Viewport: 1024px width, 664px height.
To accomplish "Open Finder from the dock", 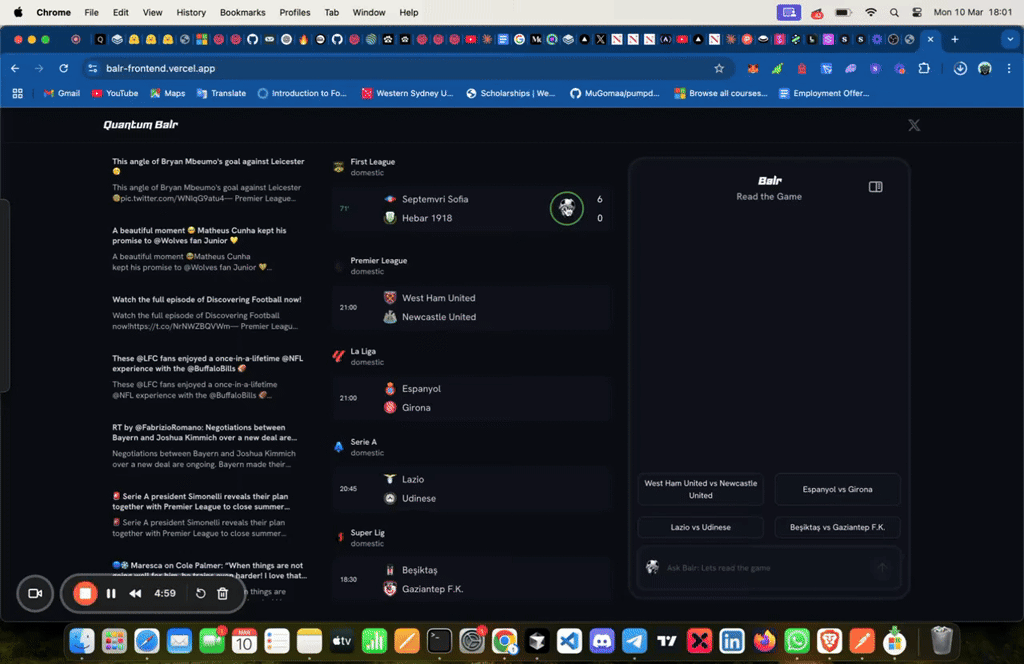I will pos(82,641).
